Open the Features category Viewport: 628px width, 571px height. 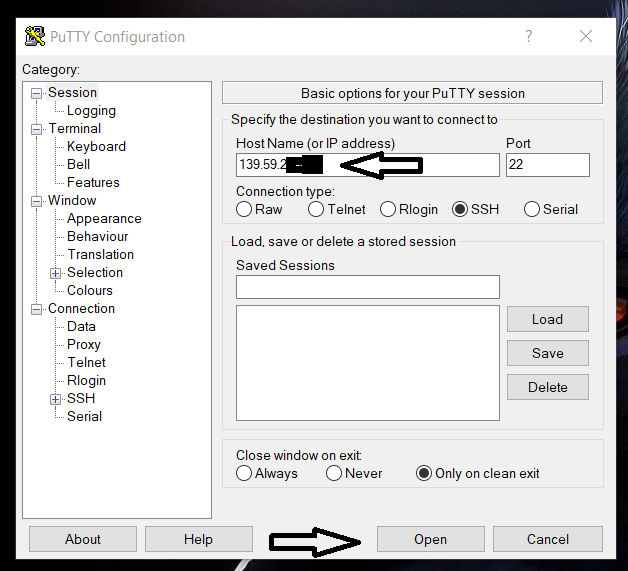pos(93,183)
